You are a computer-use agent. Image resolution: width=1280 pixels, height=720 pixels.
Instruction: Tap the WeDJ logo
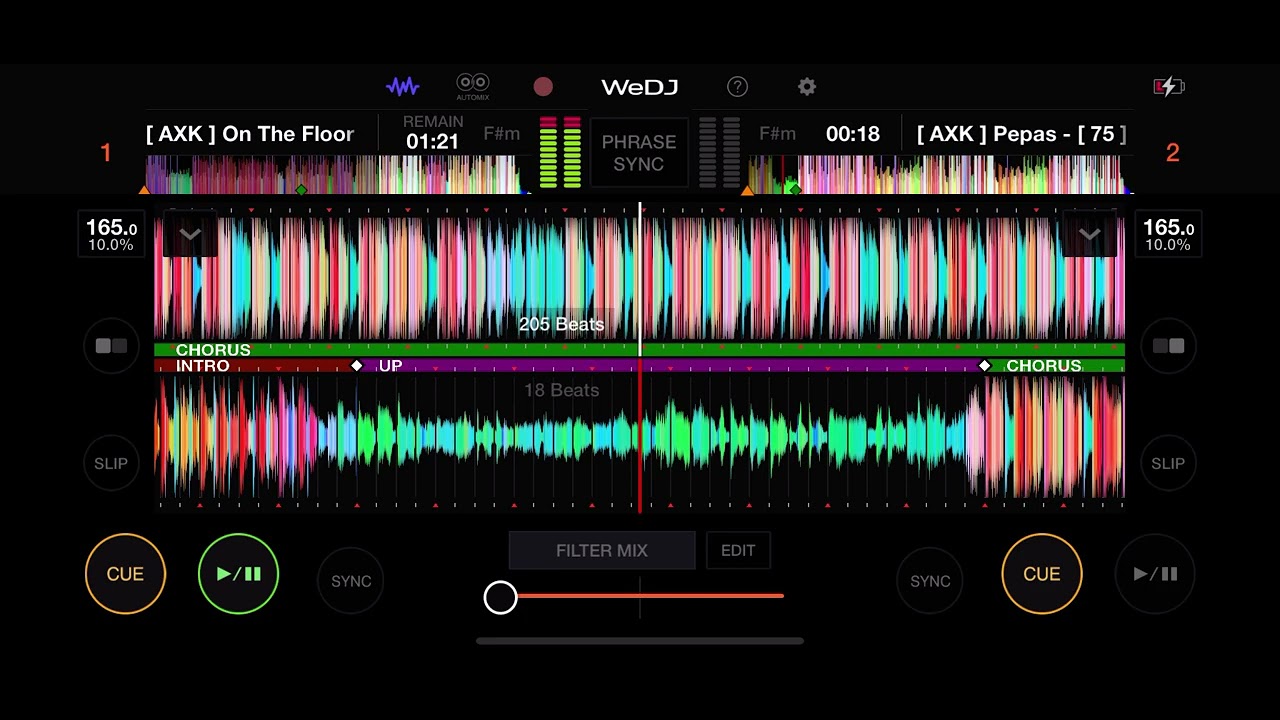click(640, 87)
